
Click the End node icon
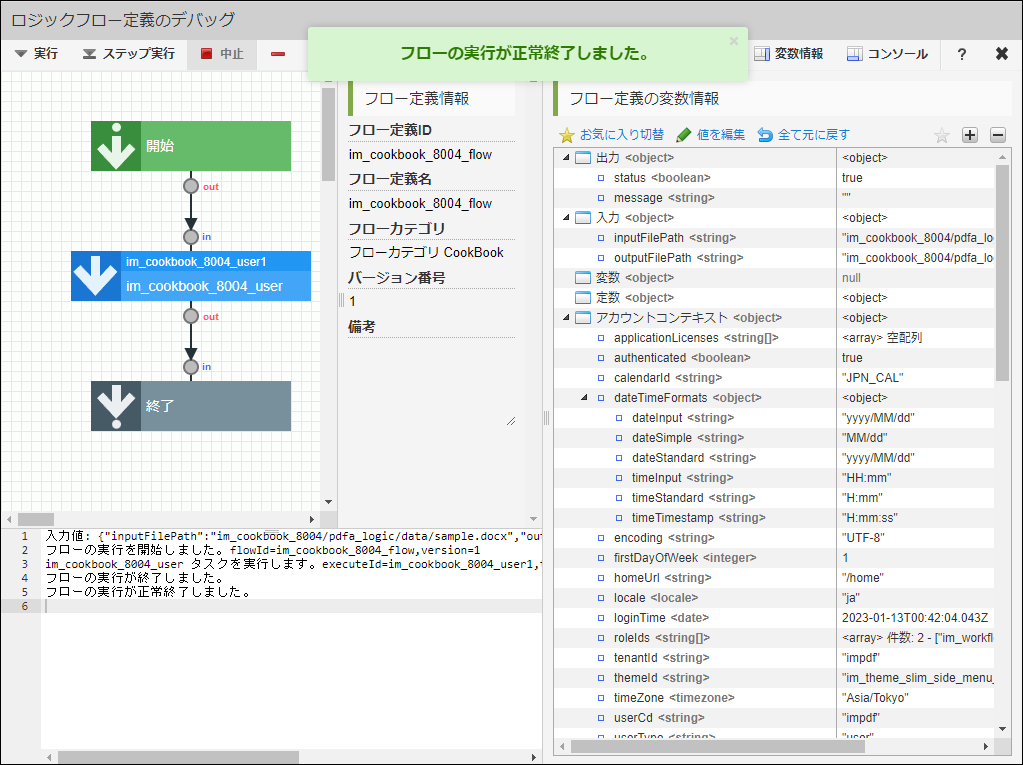pyautogui.click(x=116, y=406)
